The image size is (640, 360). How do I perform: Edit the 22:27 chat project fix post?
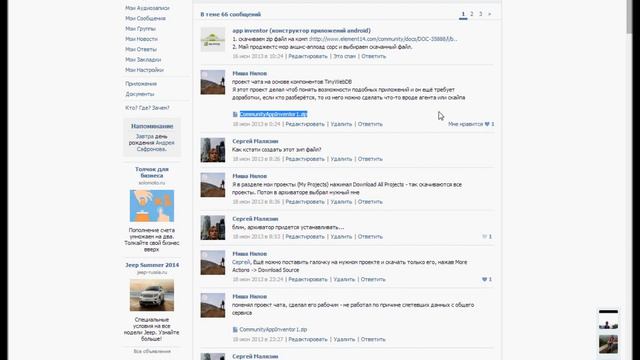point(308,340)
